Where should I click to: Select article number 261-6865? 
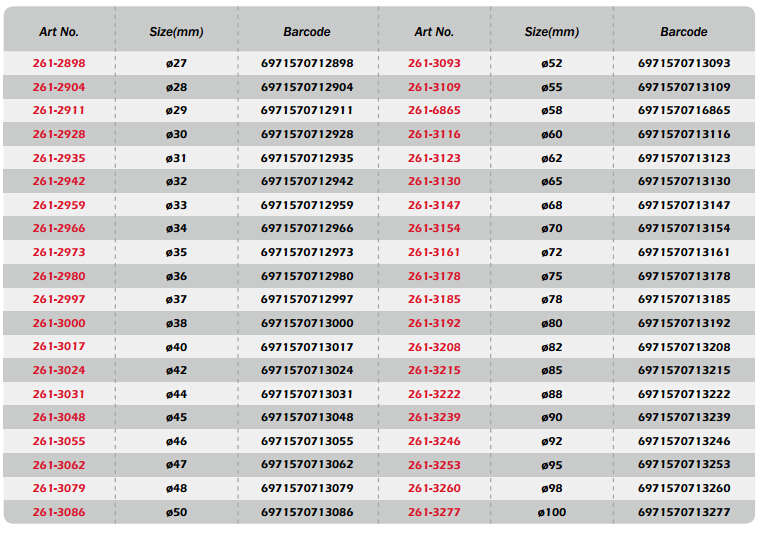pyautogui.click(x=434, y=110)
